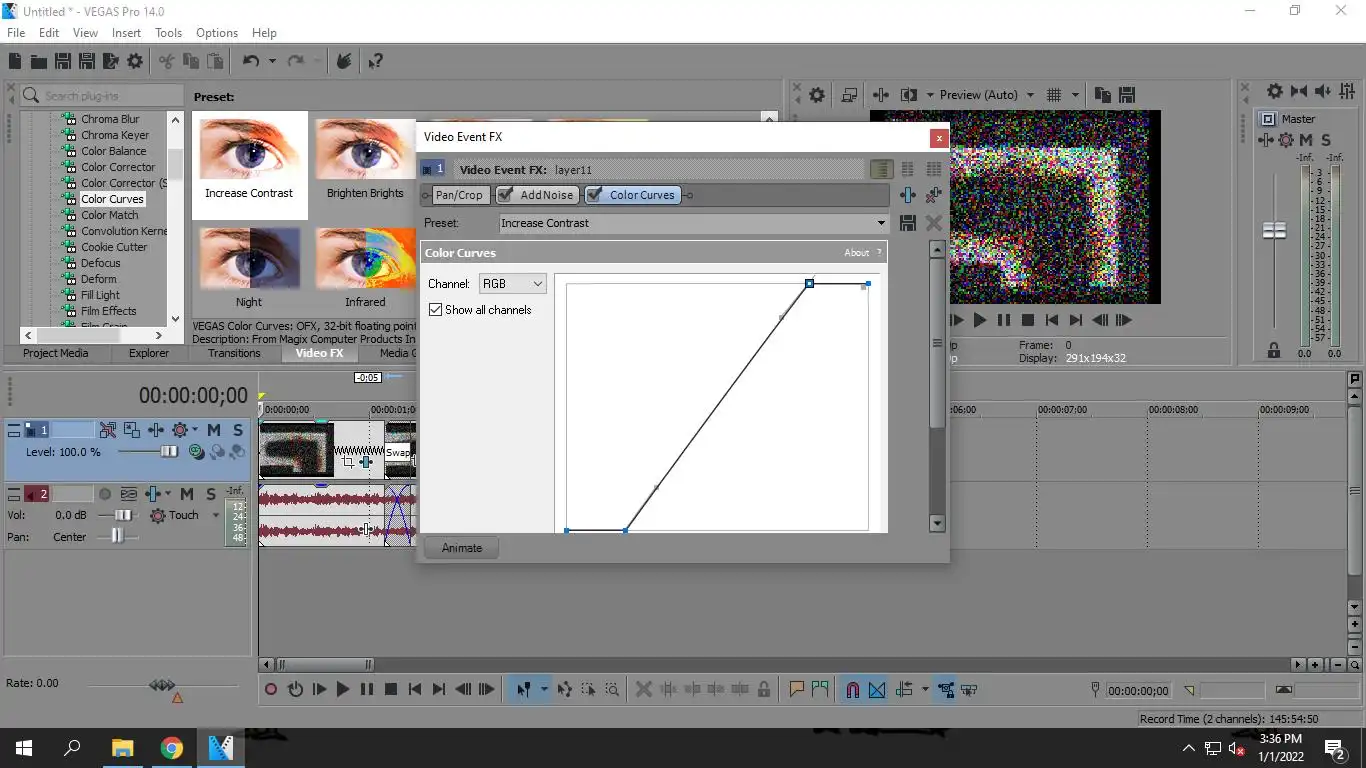1366x768 pixels.
Task: Click the Record button on transport bar
Action: point(271,689)
